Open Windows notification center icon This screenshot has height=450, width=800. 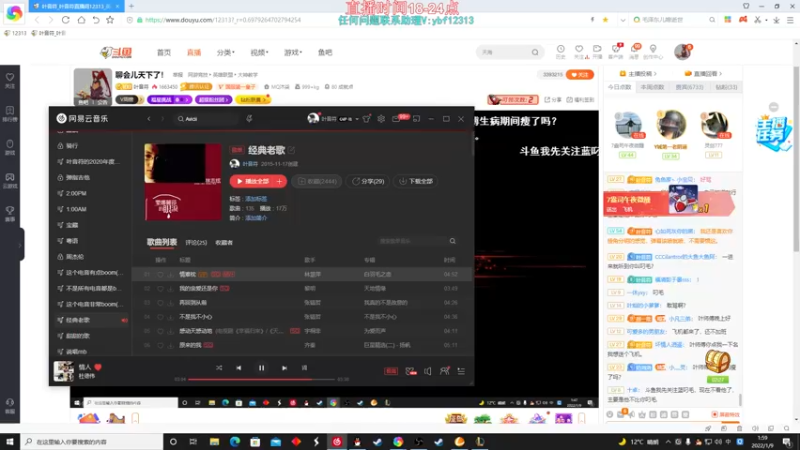tap(787, 442)
